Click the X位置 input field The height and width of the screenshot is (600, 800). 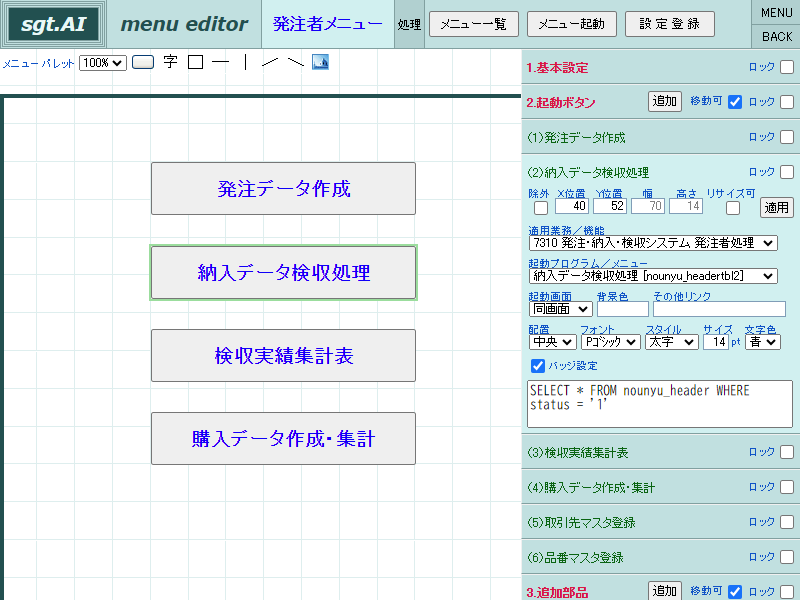(571, 206)
